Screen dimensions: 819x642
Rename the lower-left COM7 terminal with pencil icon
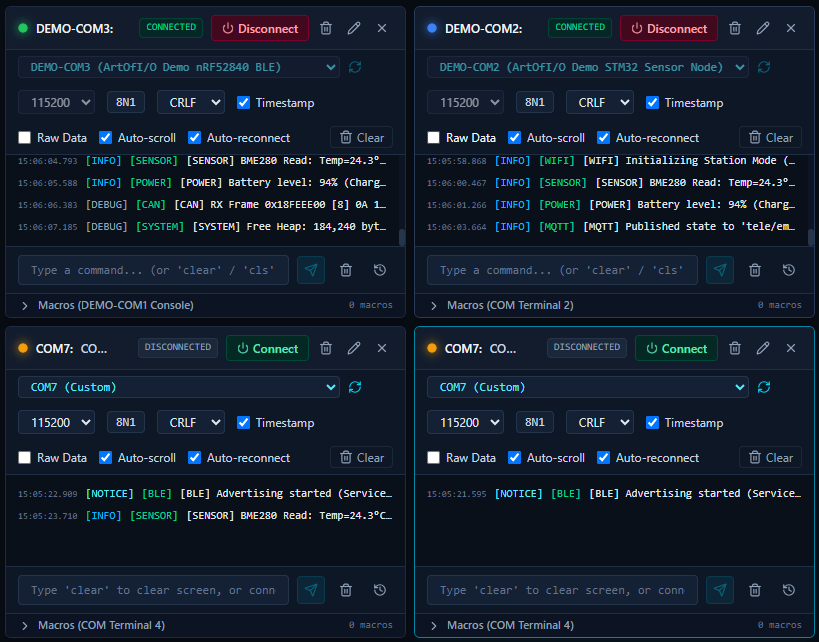[x=354, y=348]
